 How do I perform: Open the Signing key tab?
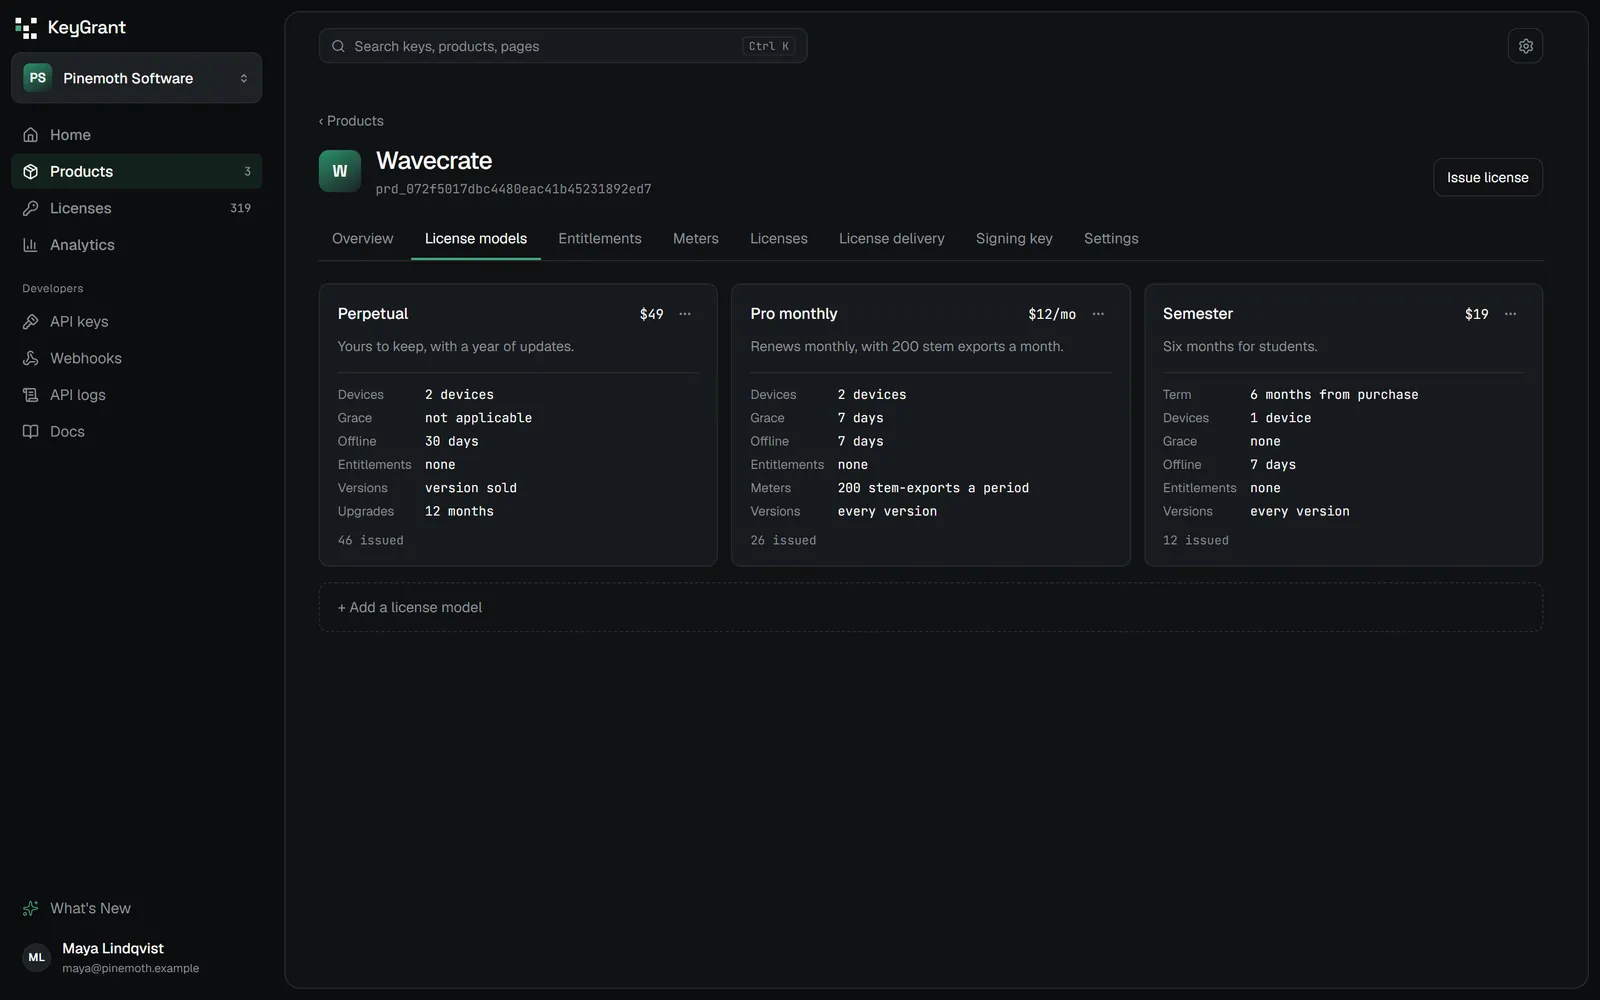pos(1014,238)
